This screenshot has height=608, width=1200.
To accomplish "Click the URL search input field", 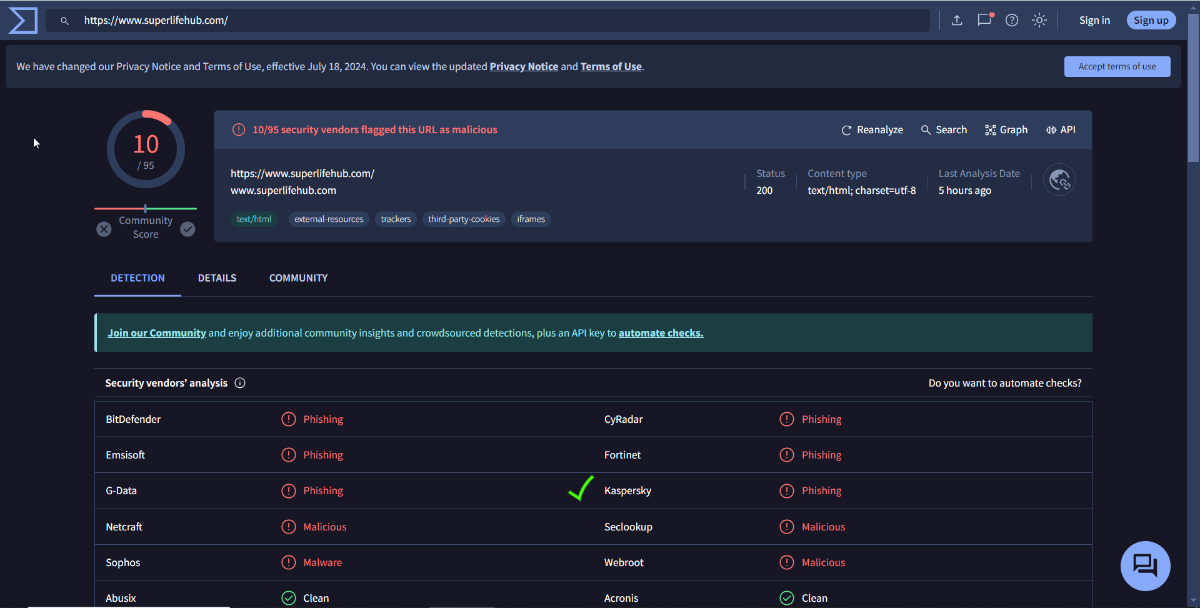I will pyautogui.click(x=490, y=20).
